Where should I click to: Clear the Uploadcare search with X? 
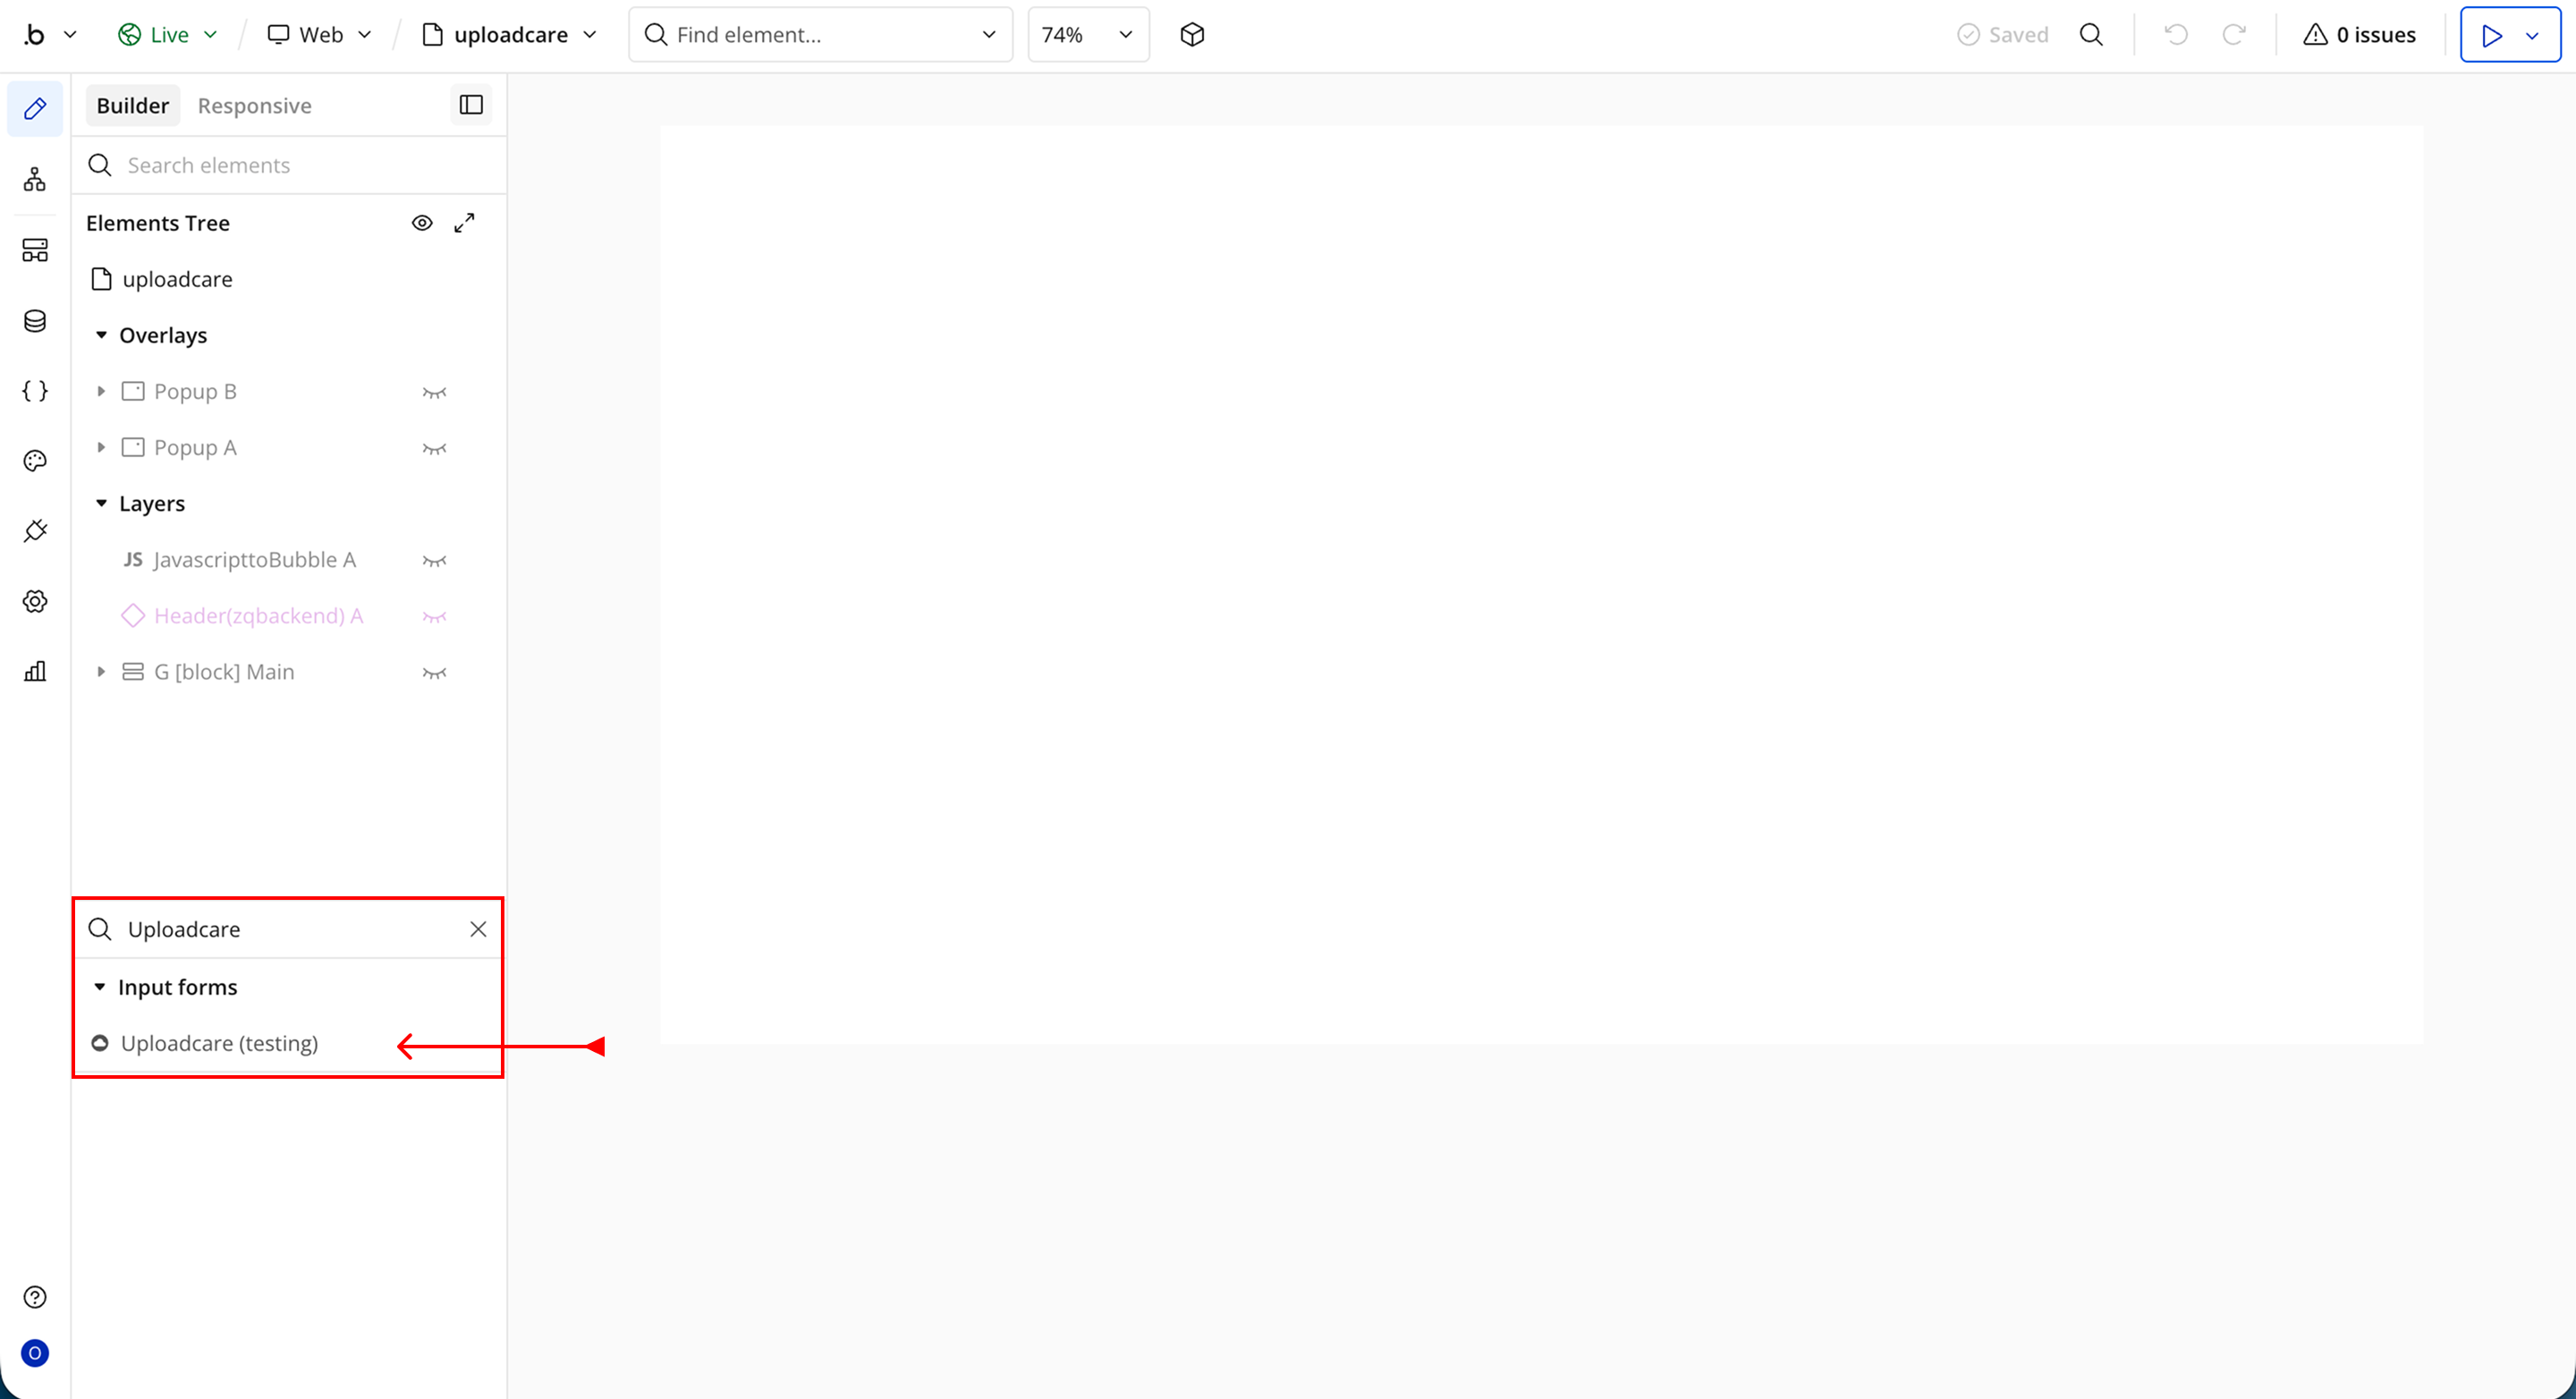click(478, 929)
